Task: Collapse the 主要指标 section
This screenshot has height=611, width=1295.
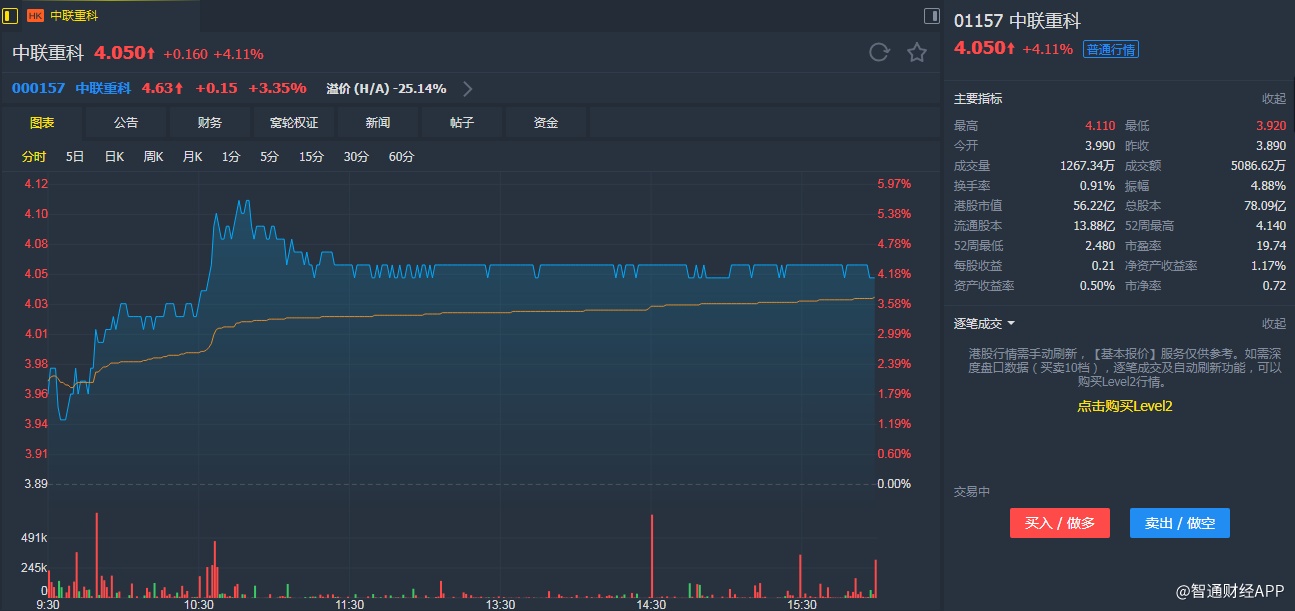Action: (1273, 99)
